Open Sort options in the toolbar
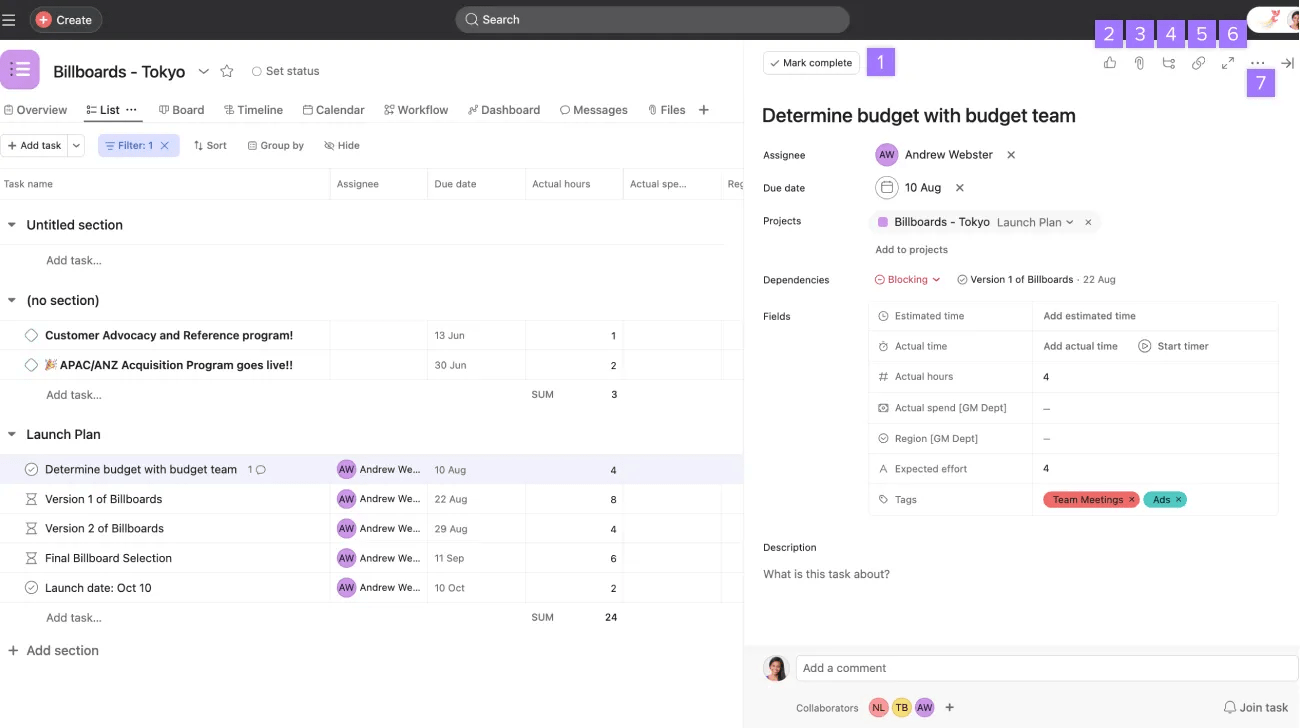The height and width of the screenshot is (728, 1300). (210, 145)
